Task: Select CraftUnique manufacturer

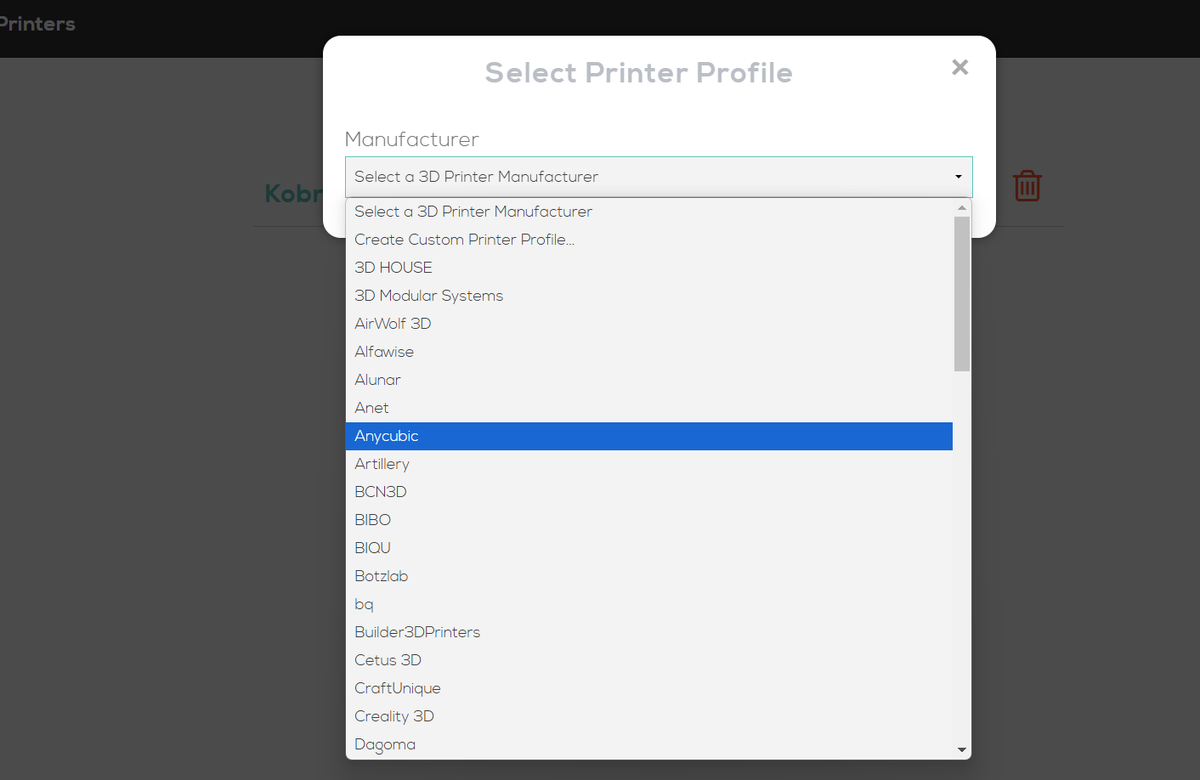Action: click(397, 688)
